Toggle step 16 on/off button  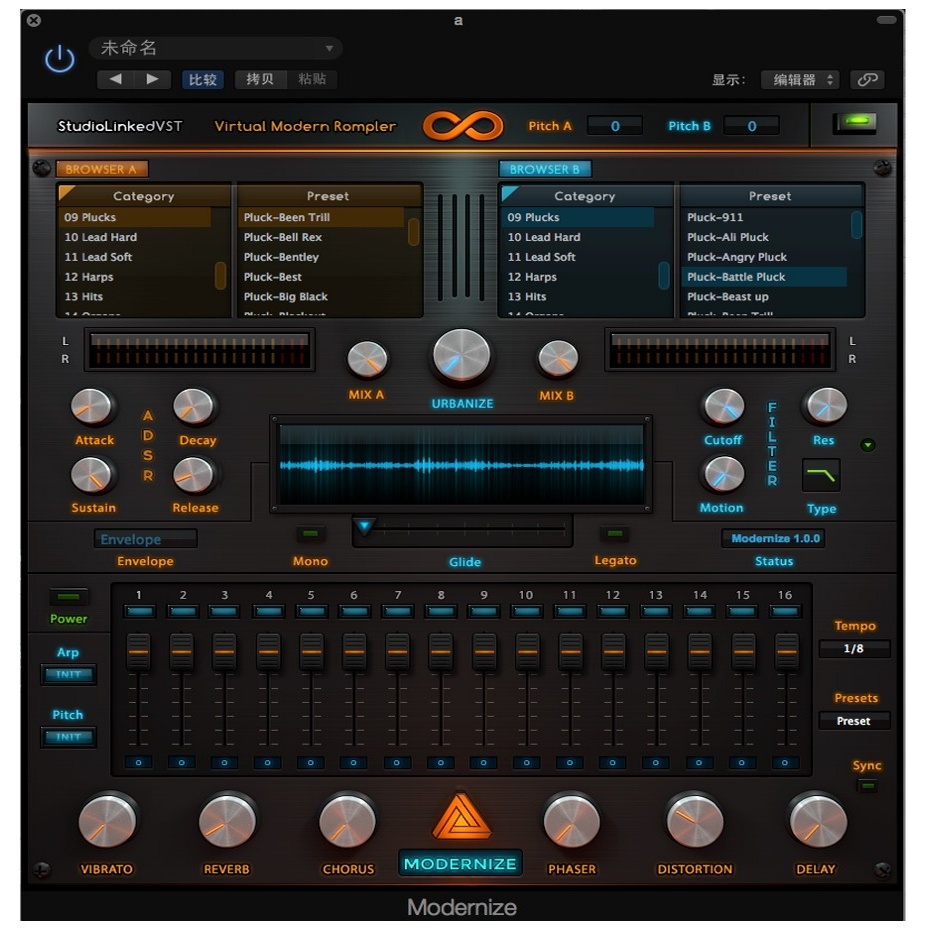click(x=785, y=611)
